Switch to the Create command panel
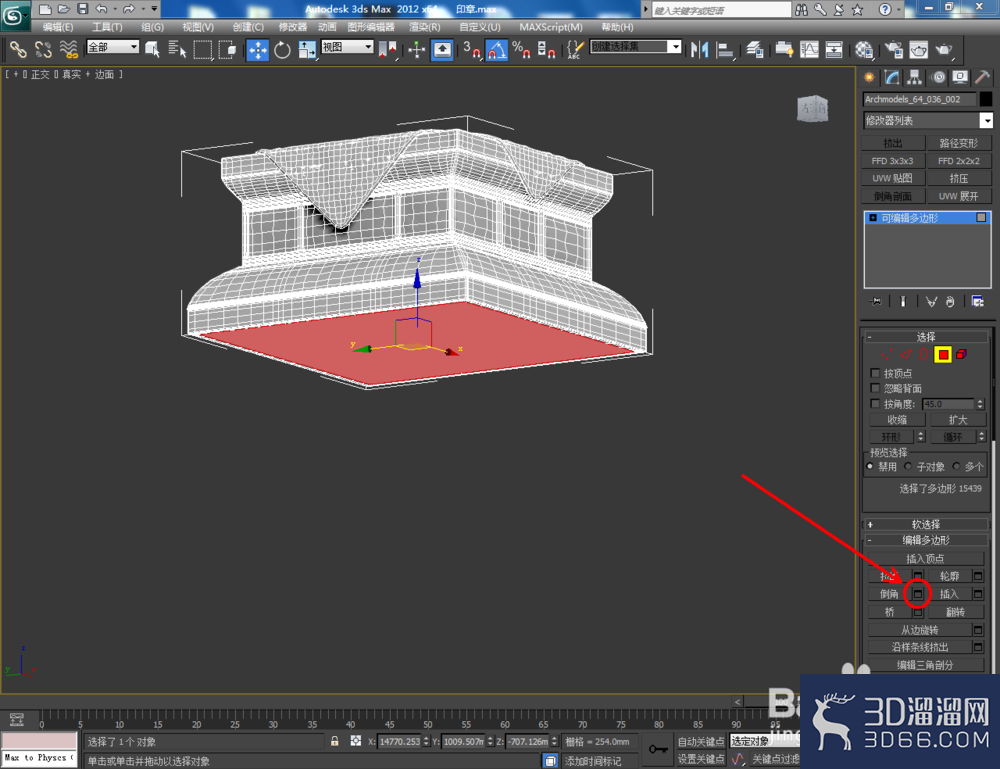1000x769 pixels. click(x=869, y=78)
